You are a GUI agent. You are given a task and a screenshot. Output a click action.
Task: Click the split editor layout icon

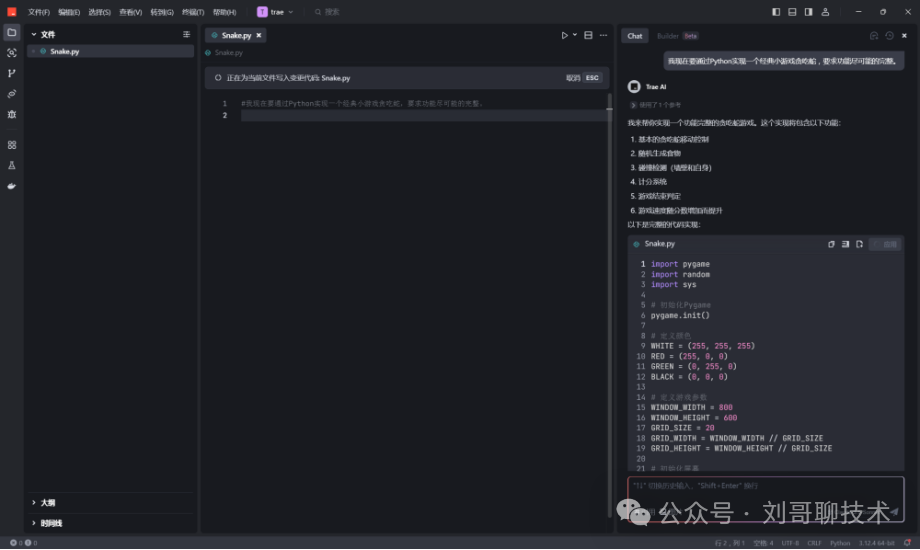(x=588, y=35)
